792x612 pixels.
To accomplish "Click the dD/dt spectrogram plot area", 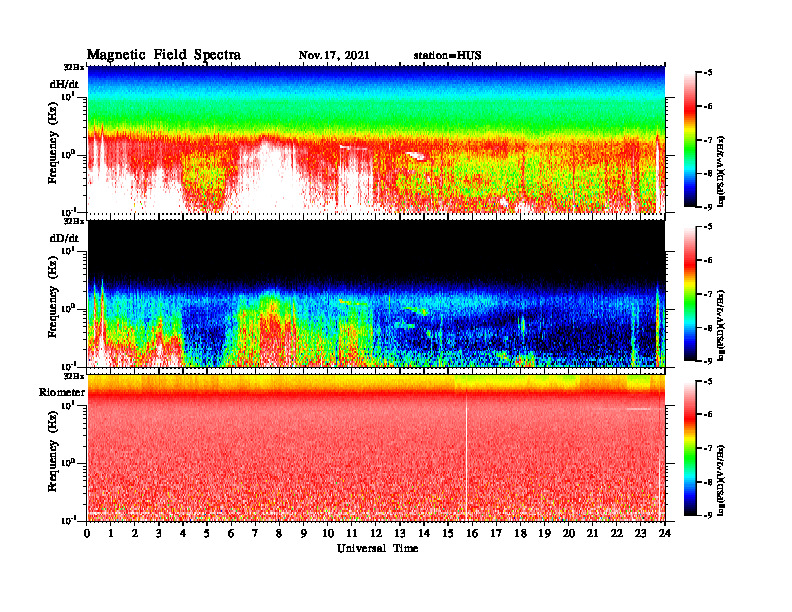I will click(x=376, y=293).
